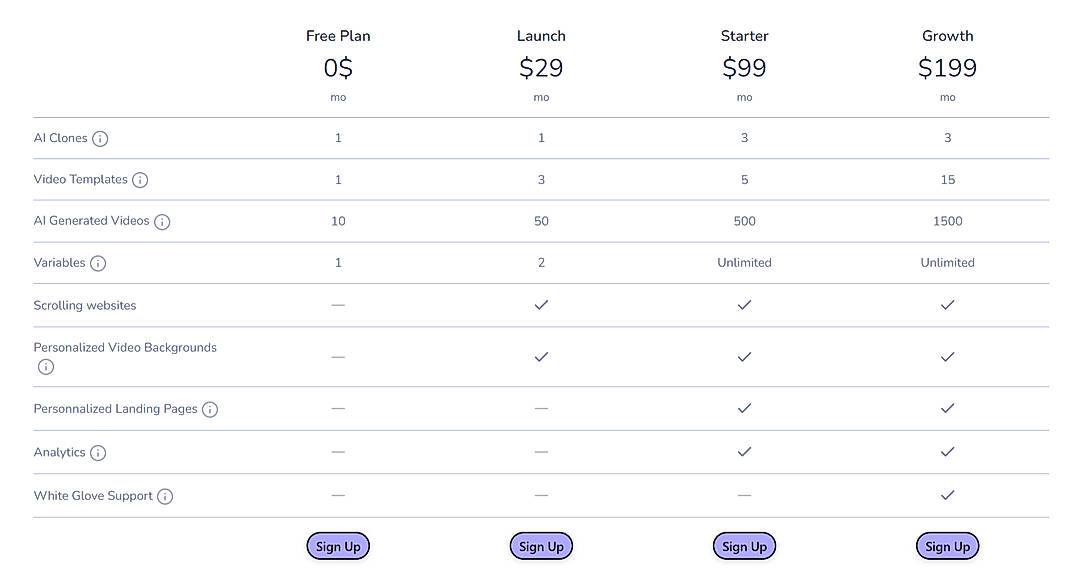Click the Growth checkmark for Analytics
This screenshot has width=1070, height=580.
(x=947, y=452)
